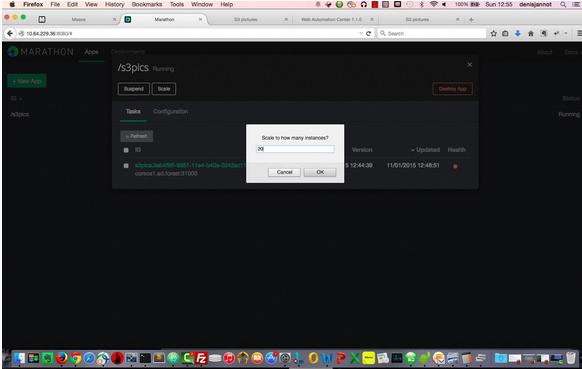Image resolution: width=582 pixels, height=369 pixels.
Task: Close the /s3pics app panel
Action: [470, 65]
